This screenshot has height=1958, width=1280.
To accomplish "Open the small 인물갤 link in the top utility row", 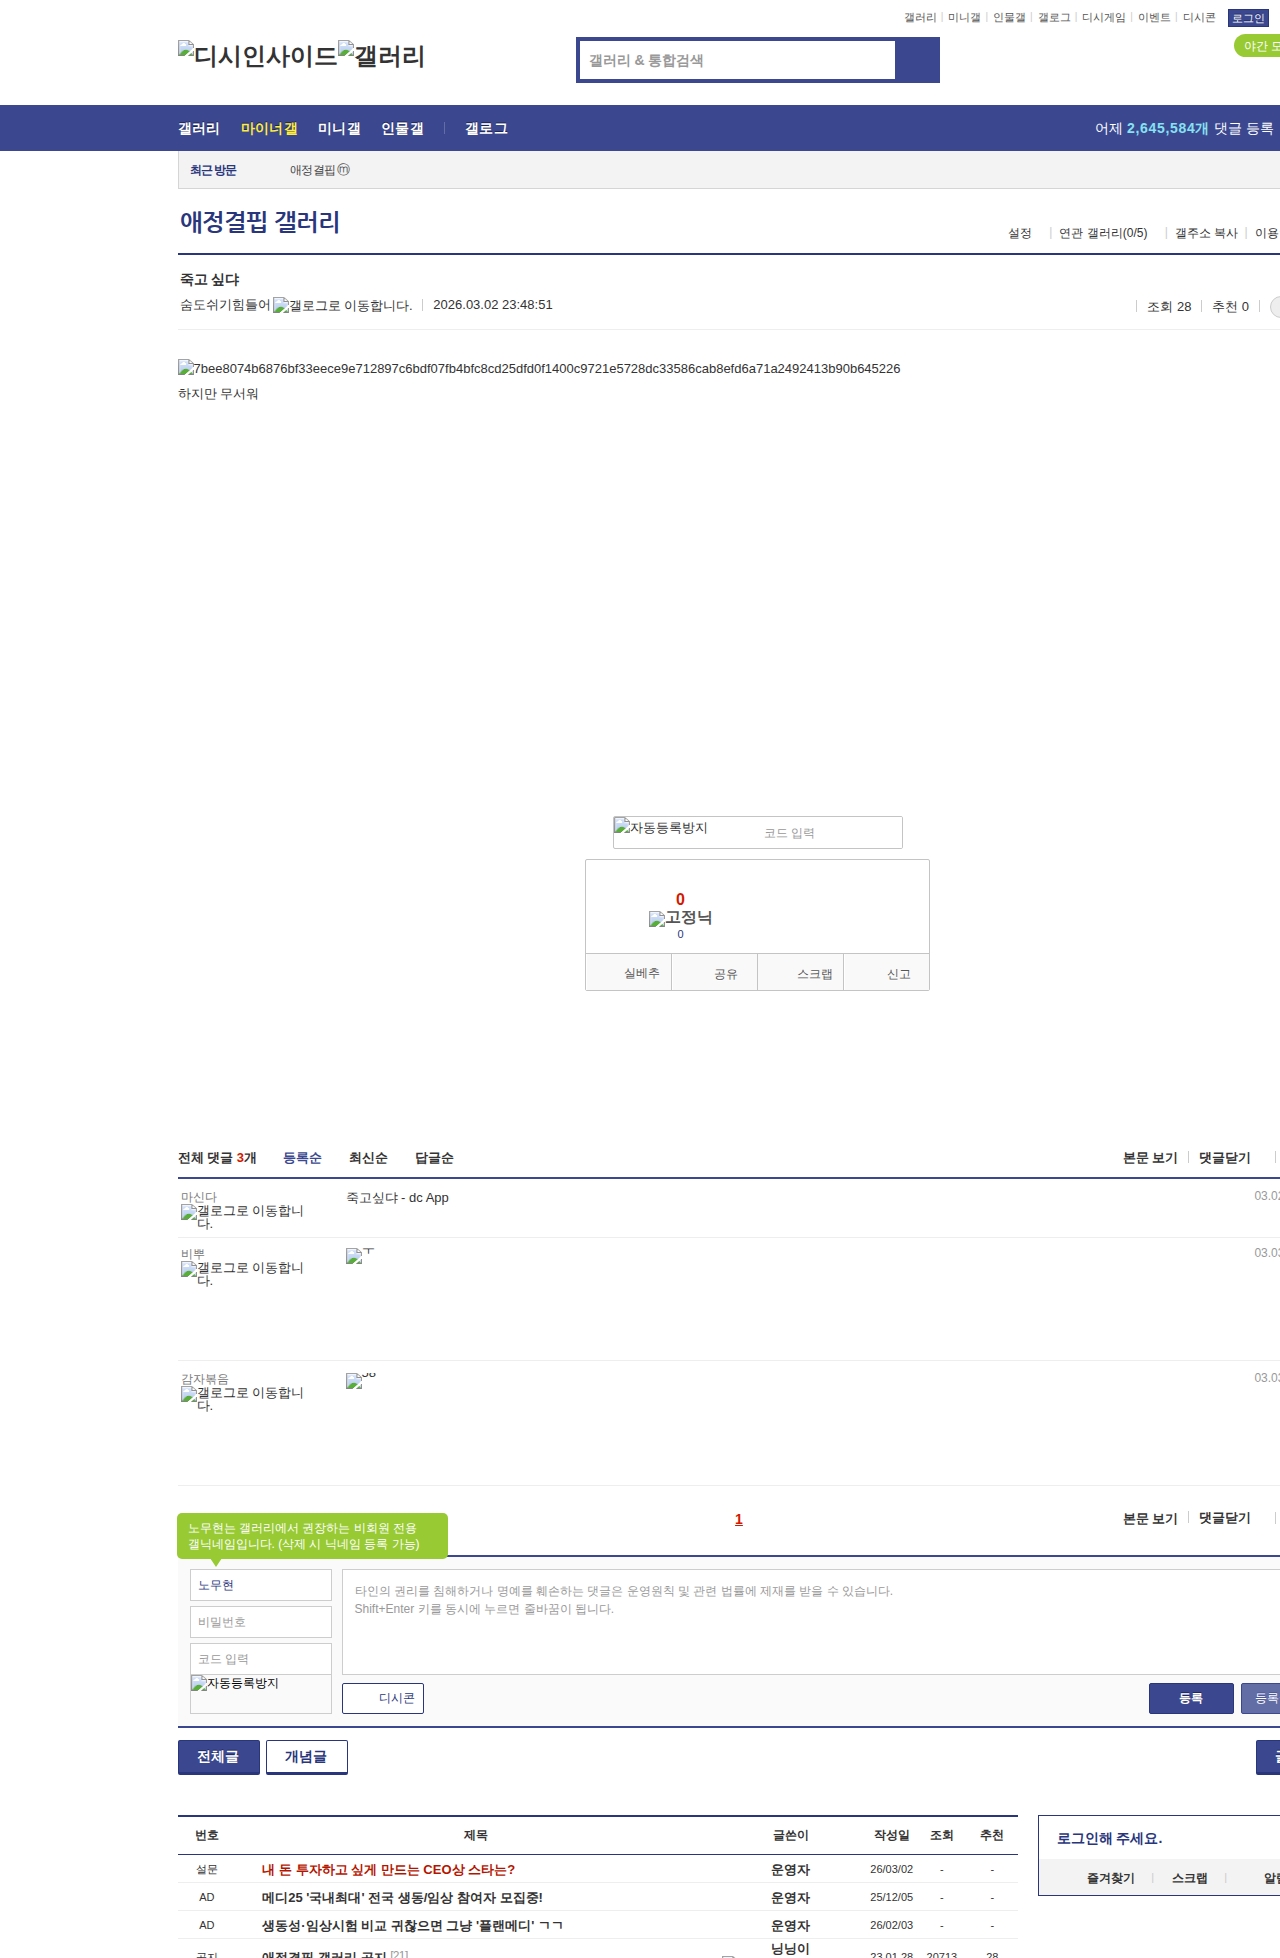I will (1009, 18).
